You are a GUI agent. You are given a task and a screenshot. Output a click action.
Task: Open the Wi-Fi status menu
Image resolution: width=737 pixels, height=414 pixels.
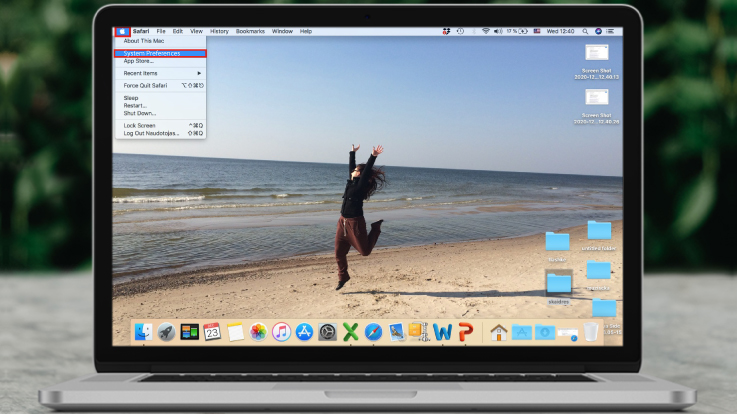pos(486,31)
